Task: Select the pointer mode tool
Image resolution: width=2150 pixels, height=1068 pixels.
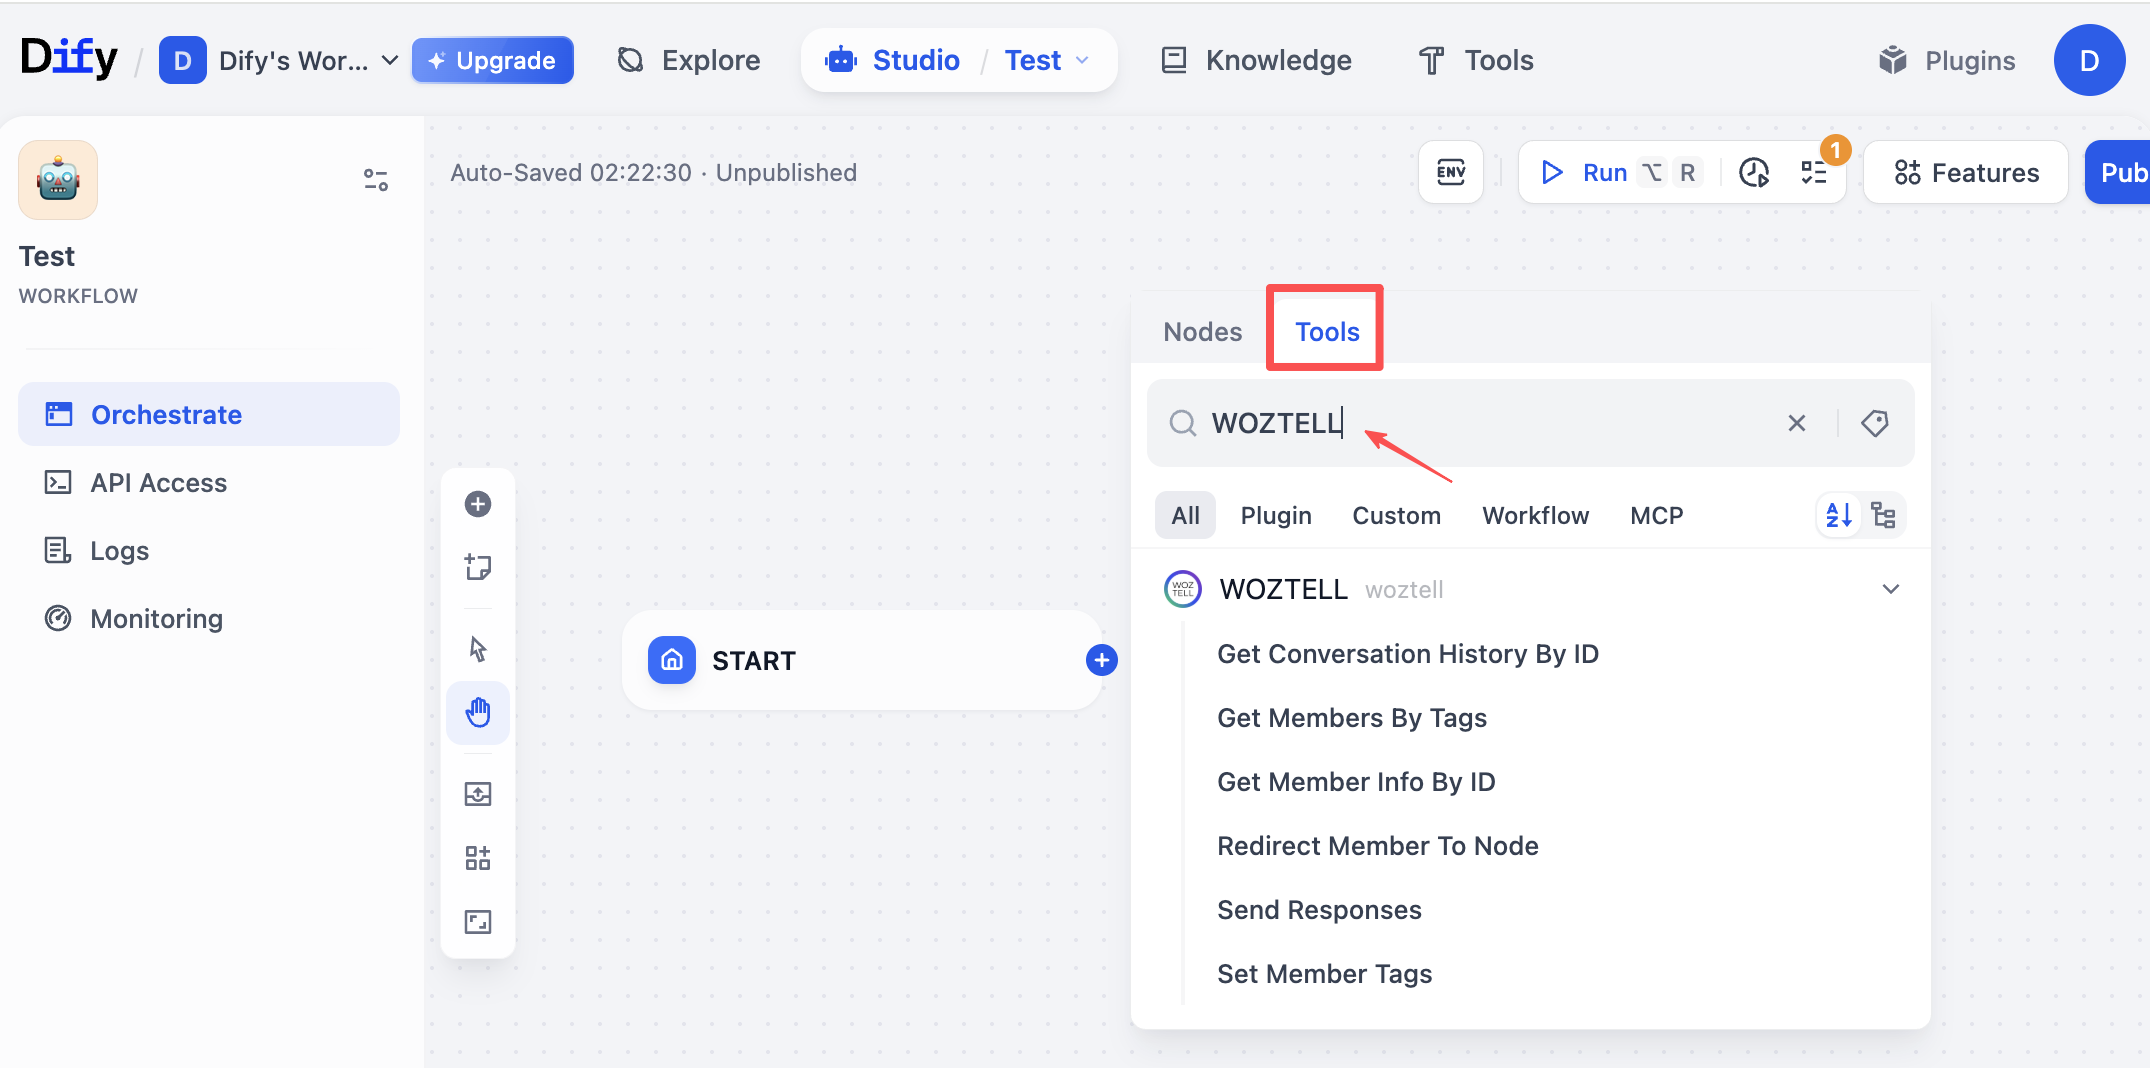Action: pyautogui.click(x=478, y=649)
